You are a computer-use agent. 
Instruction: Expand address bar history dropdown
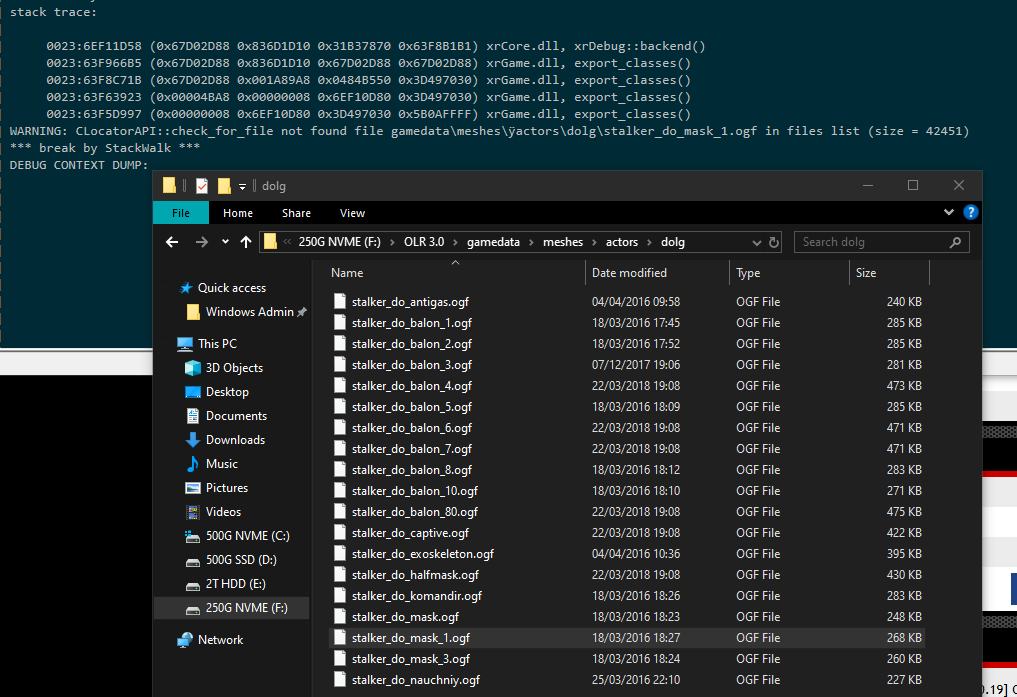pos(756,242)
